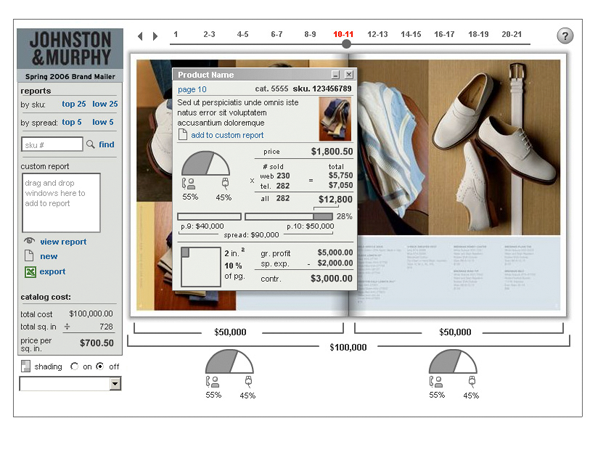Image resolution: width=600 pixels, height=450 pixels.
Task: Select current spread 10-11
Action: click(343, 34)
